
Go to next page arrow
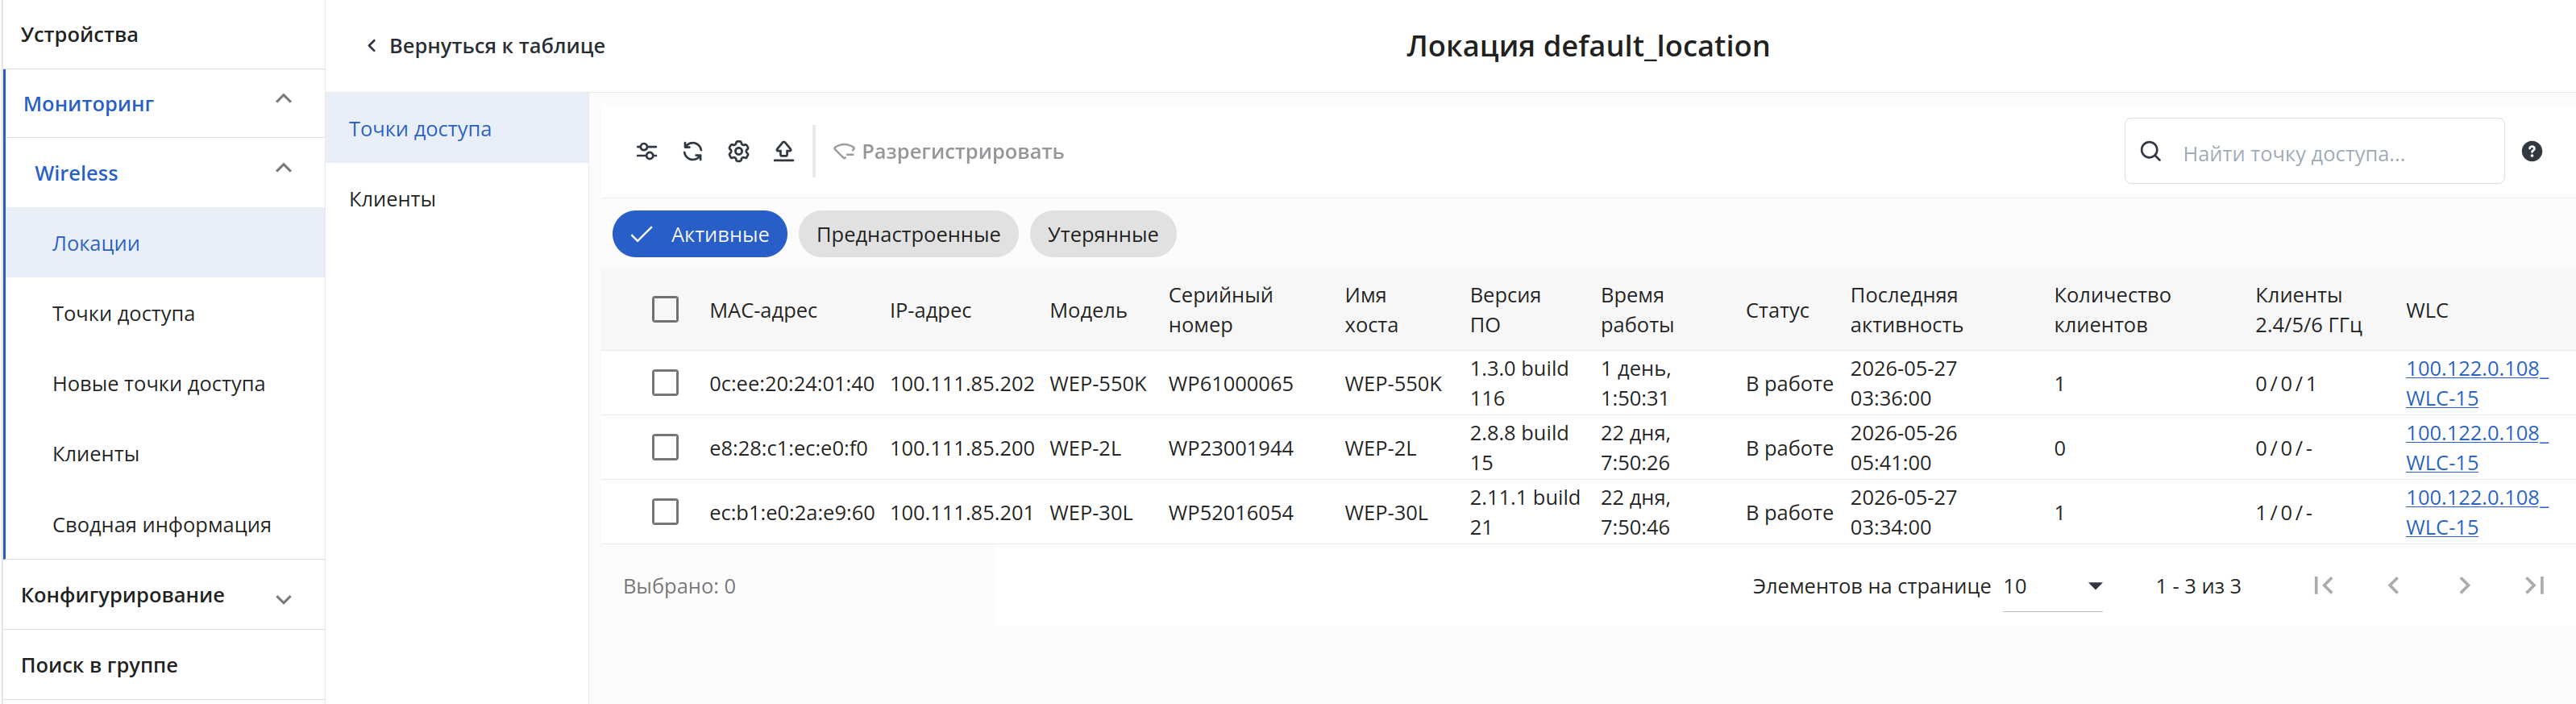pos(2464,586)
